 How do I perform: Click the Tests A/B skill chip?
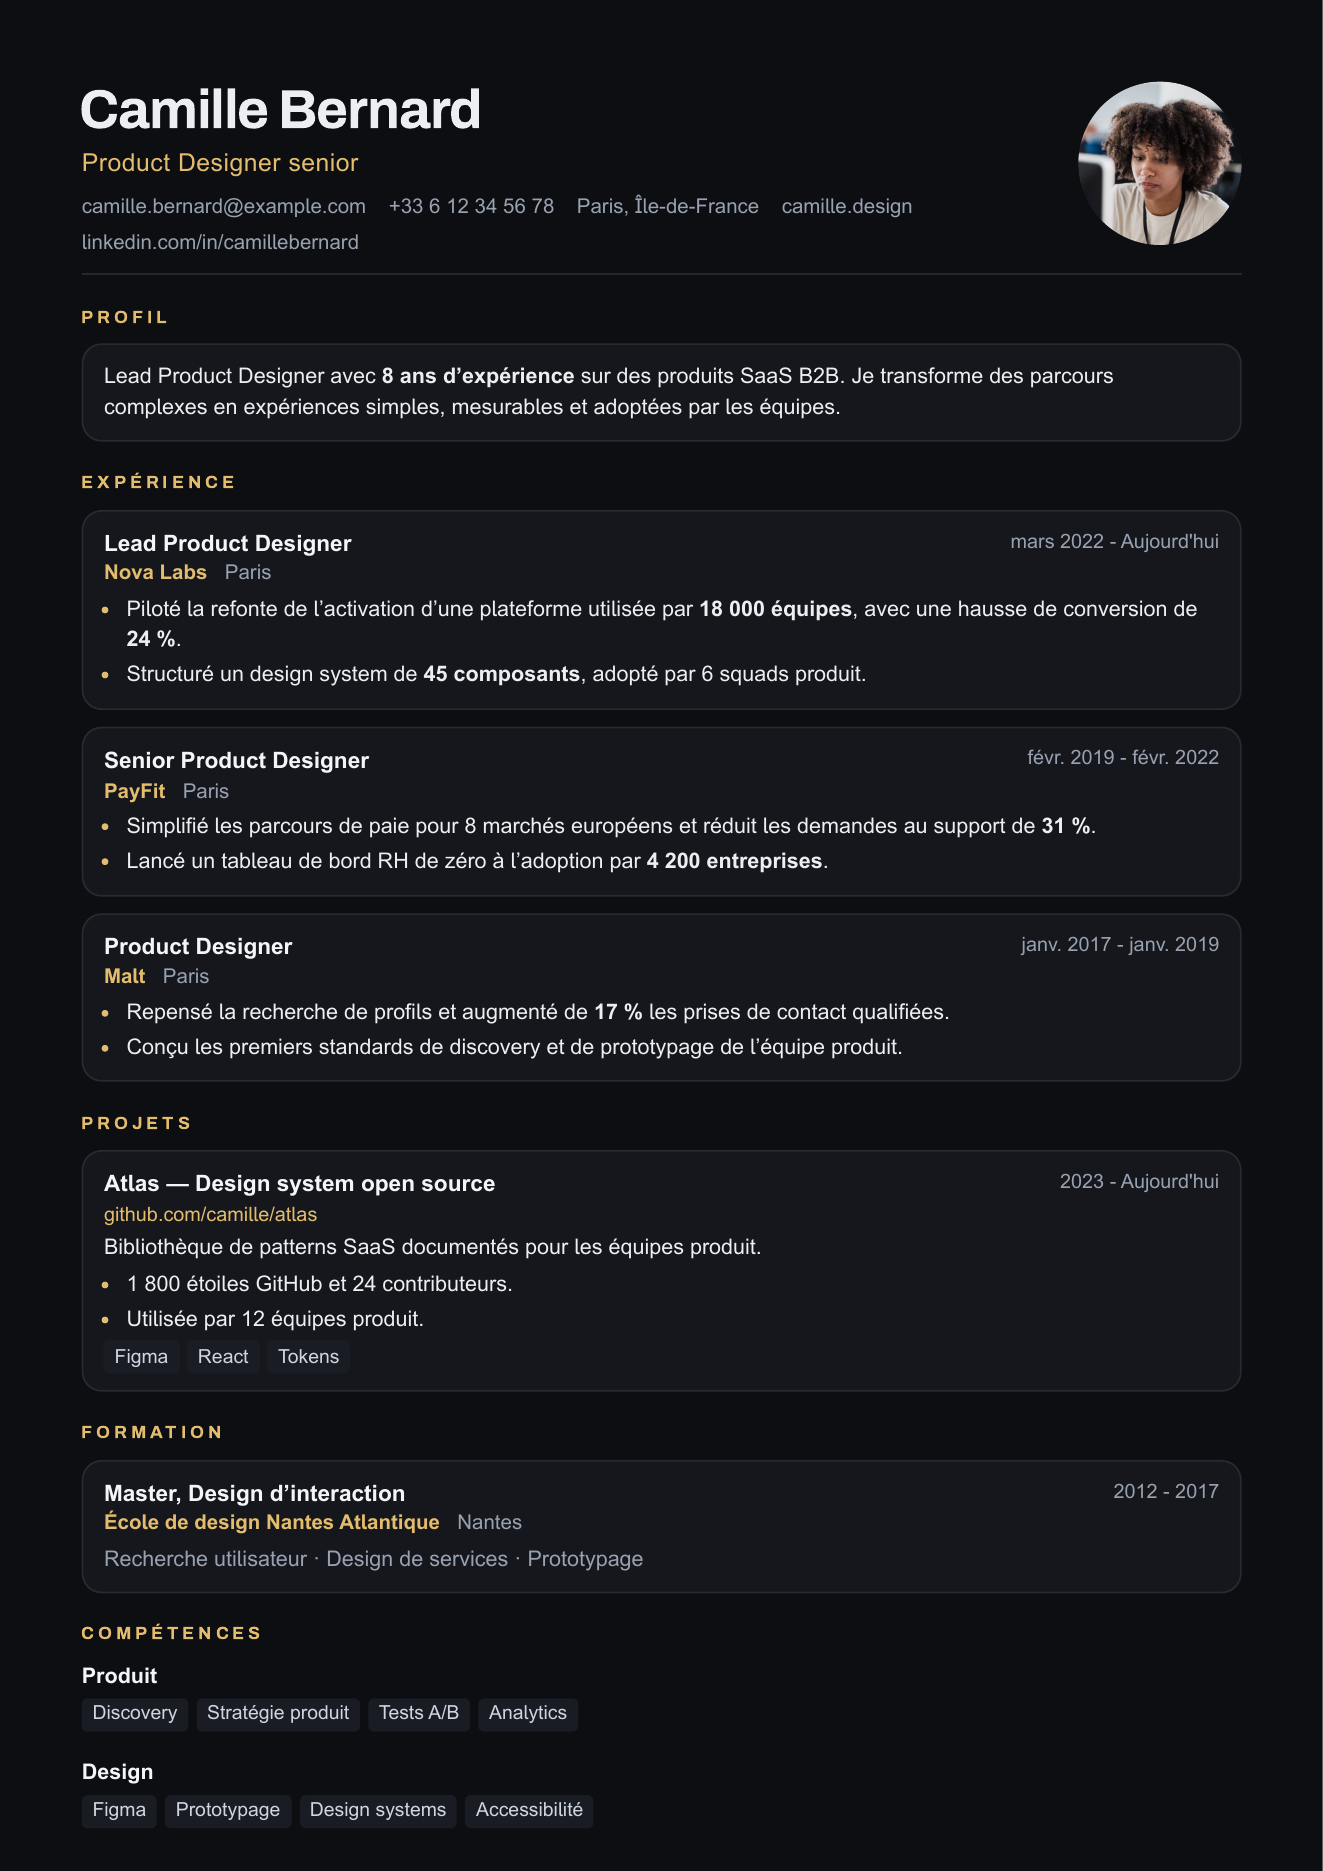[419, 1713]
